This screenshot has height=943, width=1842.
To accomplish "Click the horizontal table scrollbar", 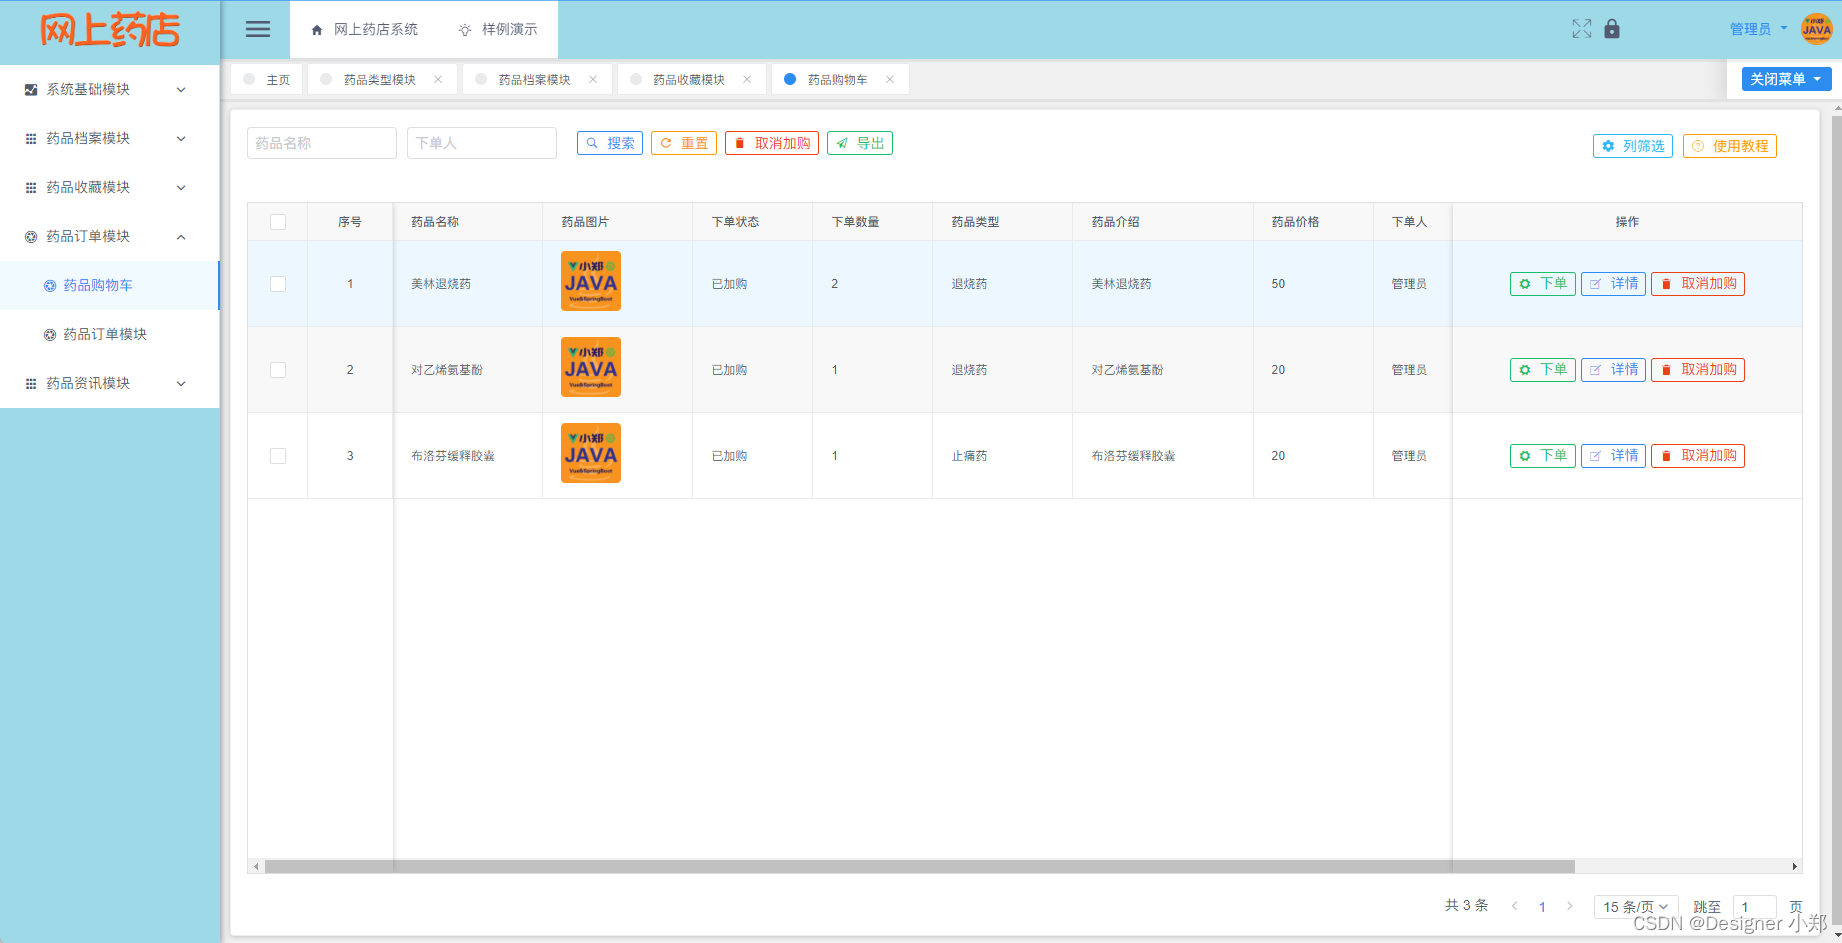I will 919,866.
